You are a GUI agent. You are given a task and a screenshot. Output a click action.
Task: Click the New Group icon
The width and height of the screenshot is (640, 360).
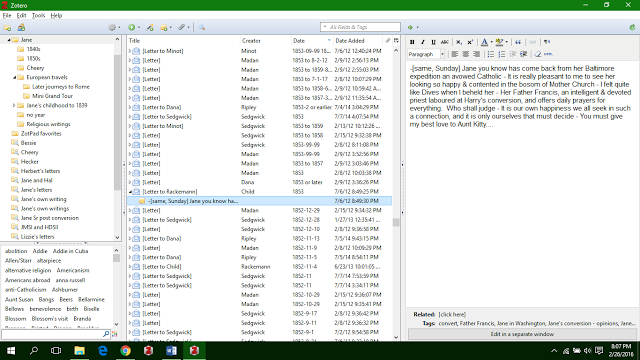pos(21,27)
